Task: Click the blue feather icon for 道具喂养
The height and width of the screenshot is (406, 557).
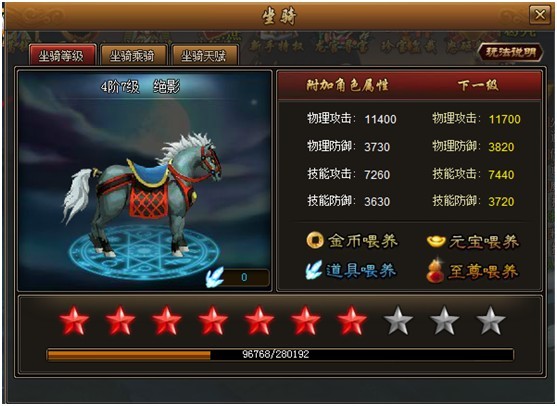Action: pyautogui.click(x=314, y=270)
